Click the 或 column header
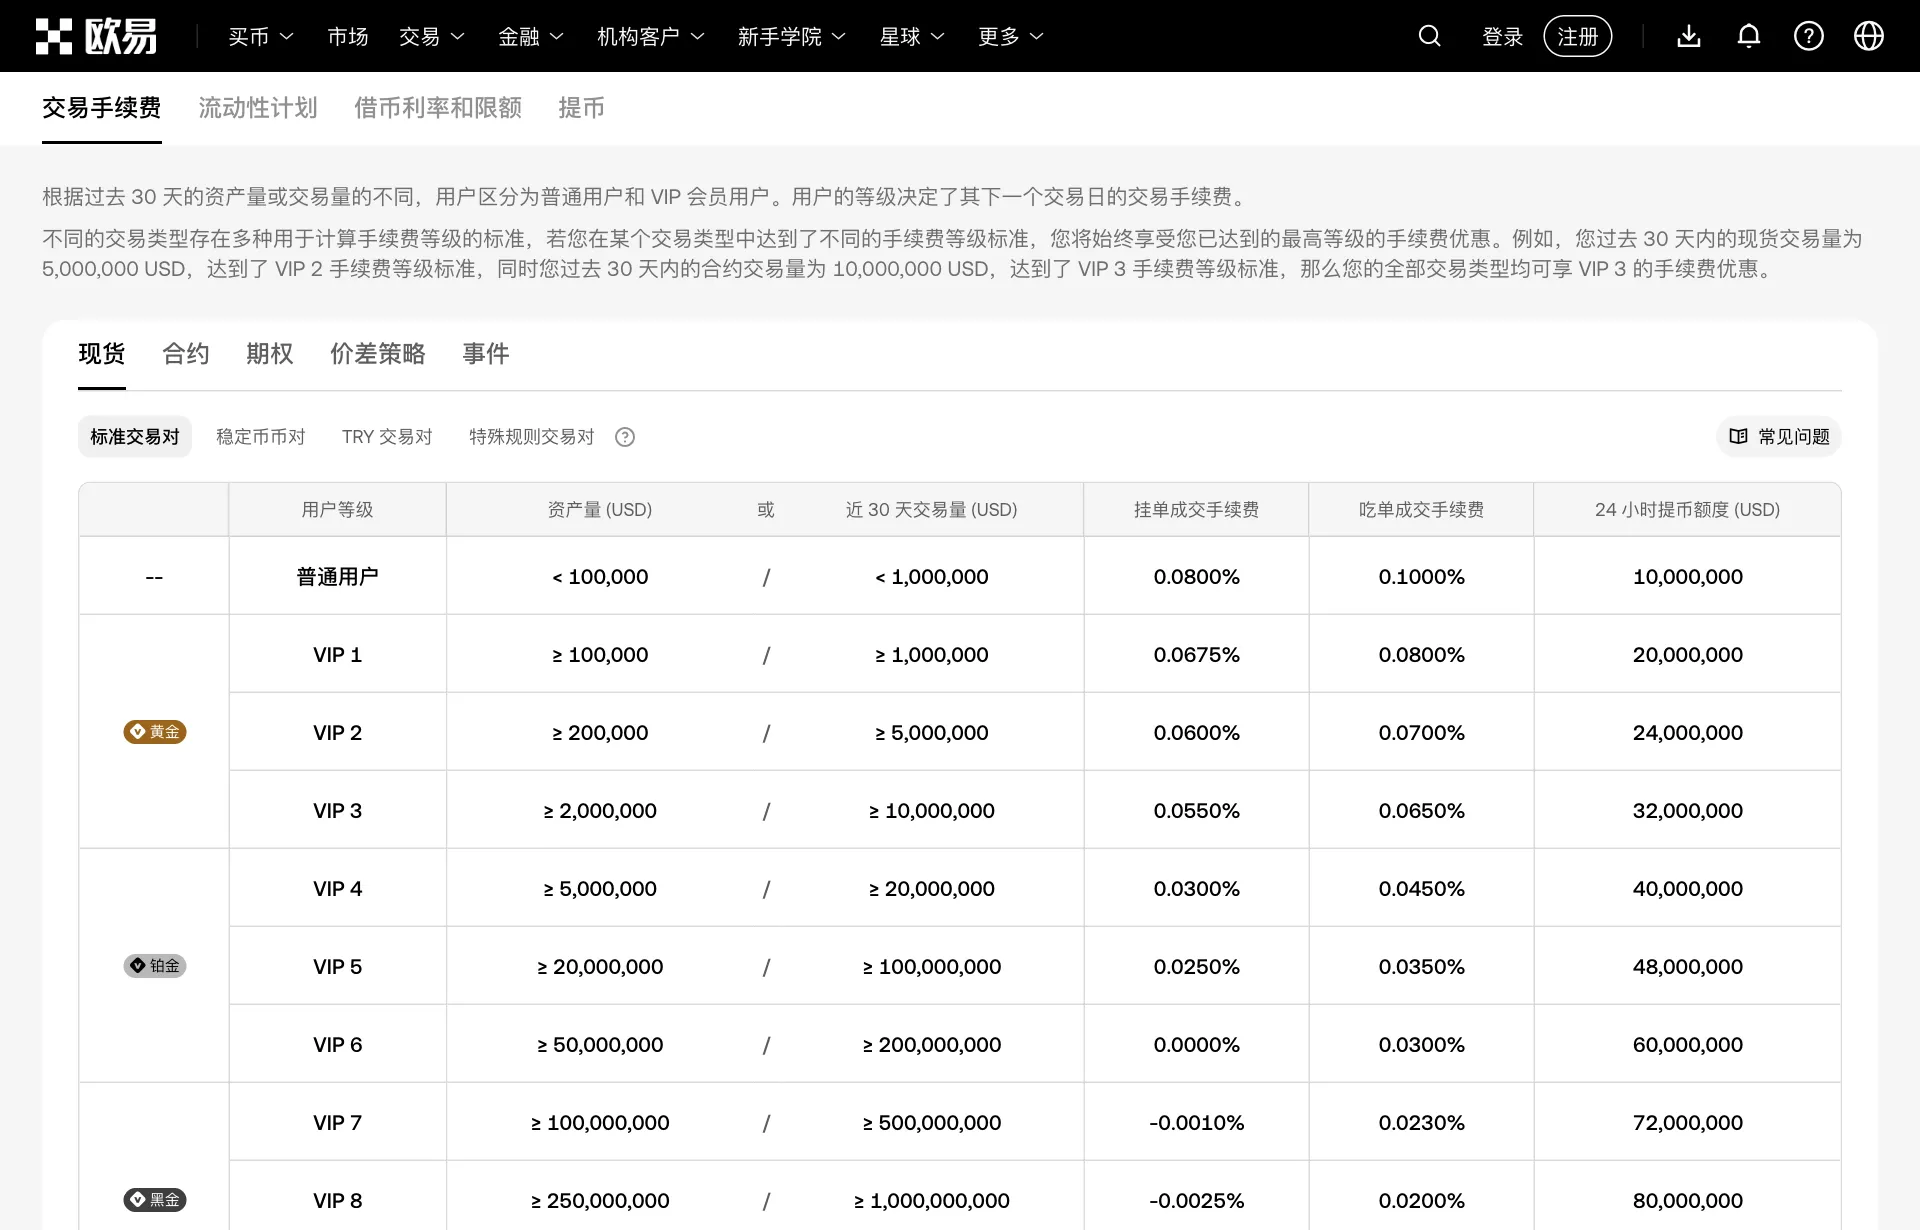1920x1230 pixels. point(766,510)
